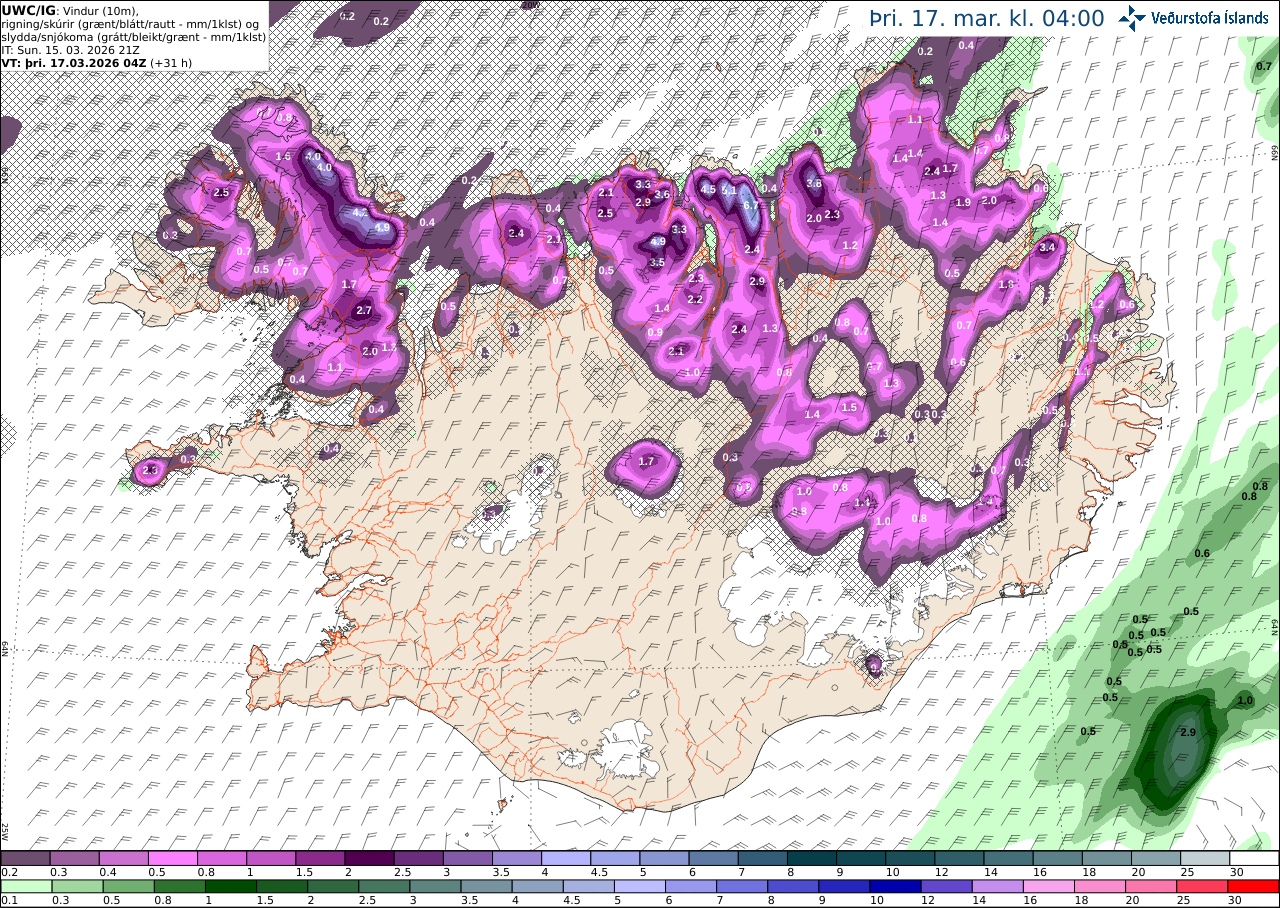Select the light gray 25 swatch, upper legend
This screenshot has width=1280, height=908.
click(x=1206, y=858)
